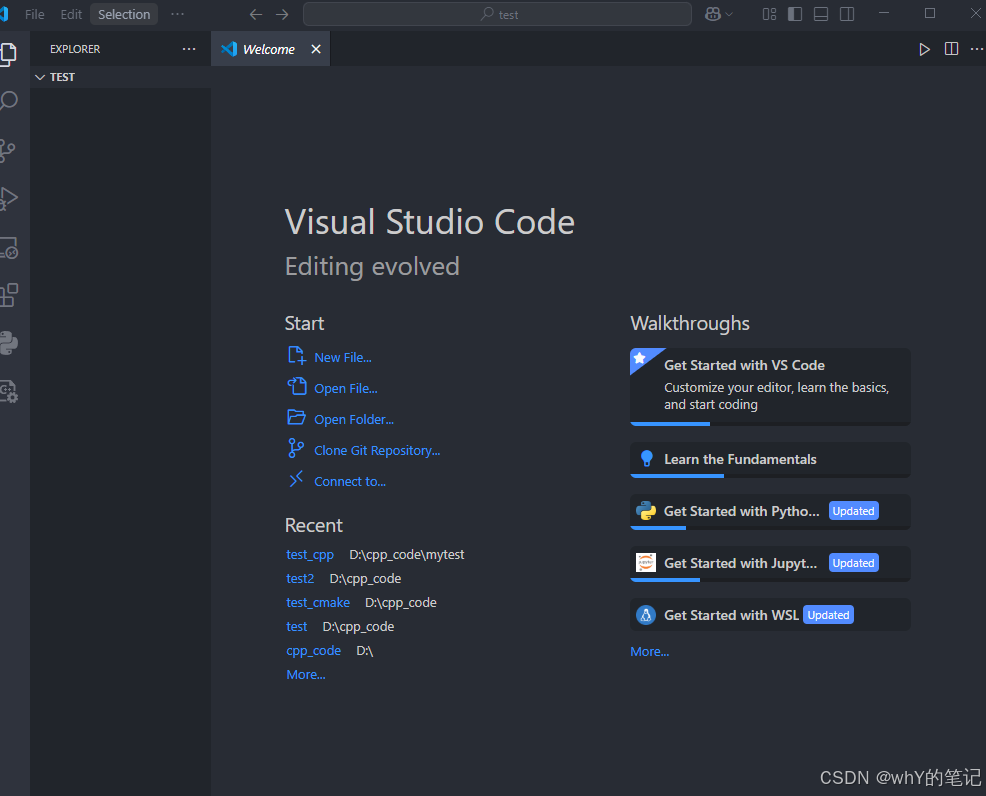Click the Open File link
Viewport: 986px width, 796px height.
[x=345, y=388]
